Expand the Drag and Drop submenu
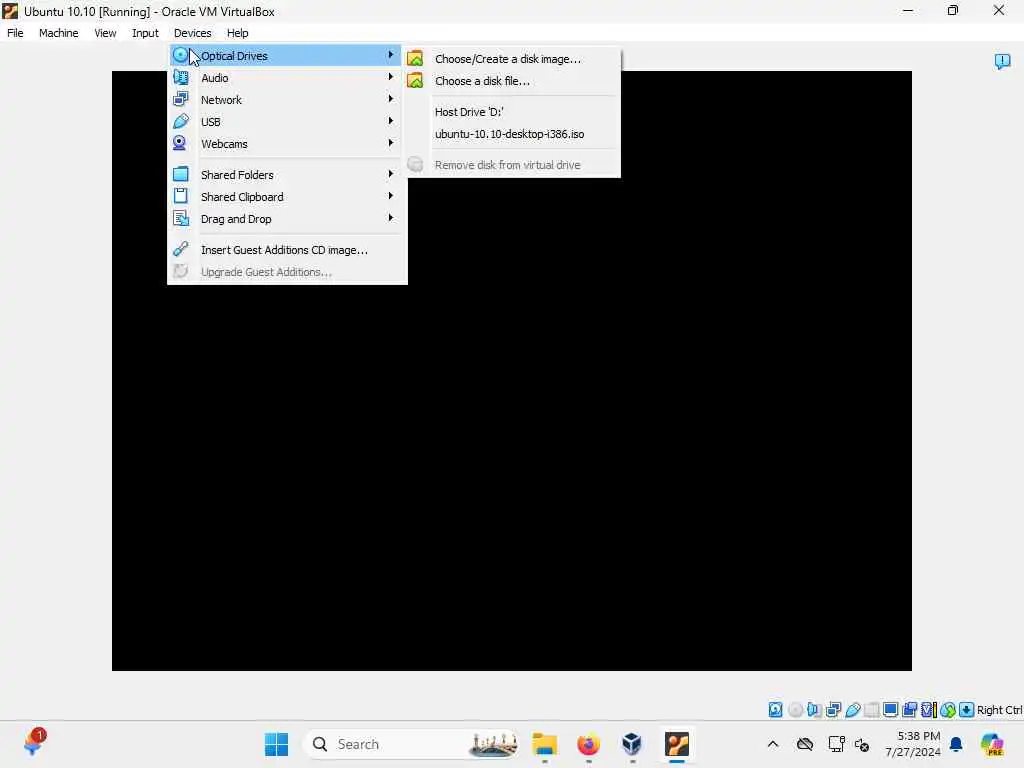The height and width of the screenshot is (768, 1024). 285,219
